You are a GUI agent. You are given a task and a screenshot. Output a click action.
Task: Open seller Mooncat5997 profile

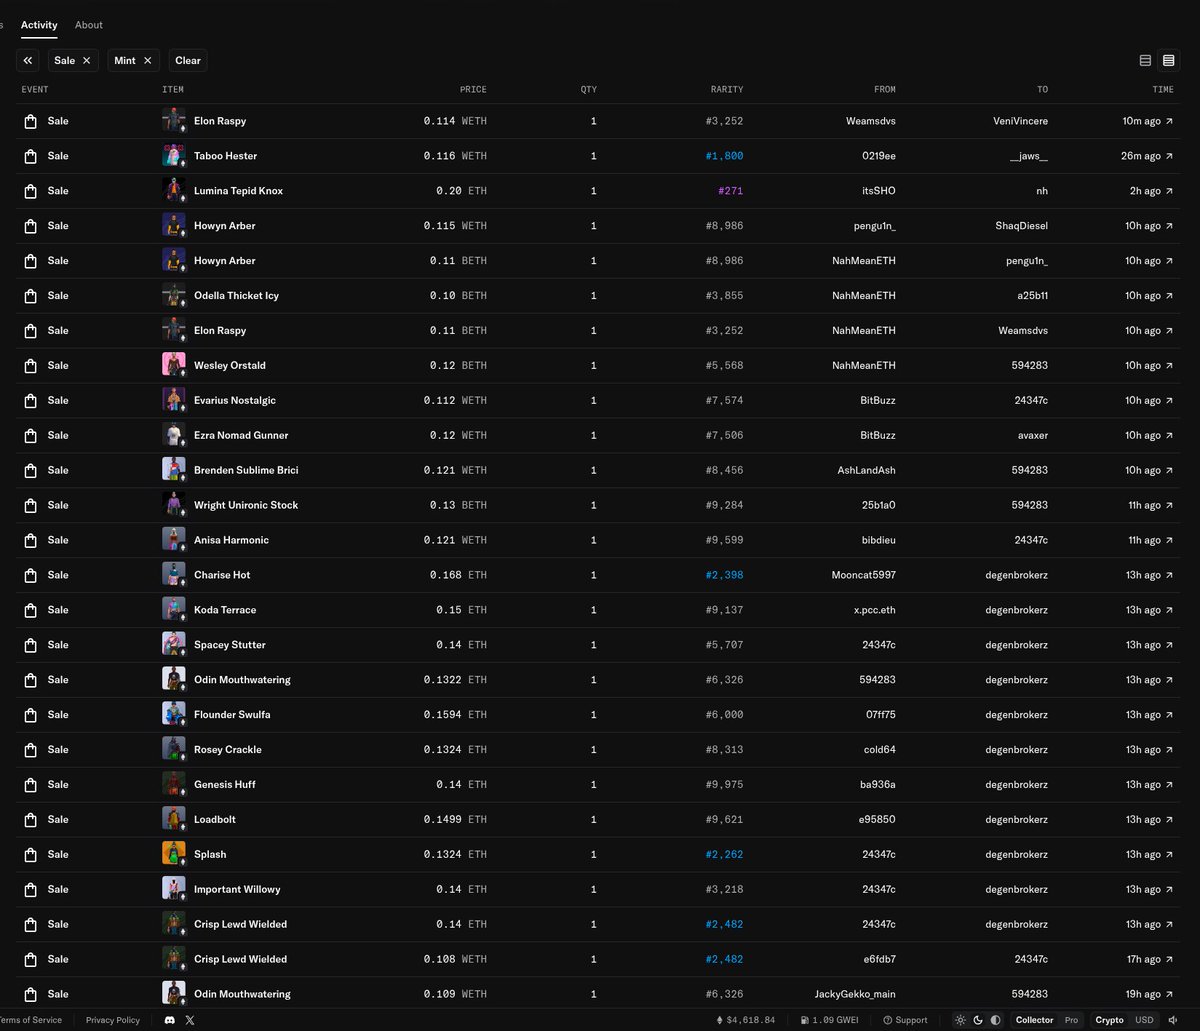[x=863, y=575]
